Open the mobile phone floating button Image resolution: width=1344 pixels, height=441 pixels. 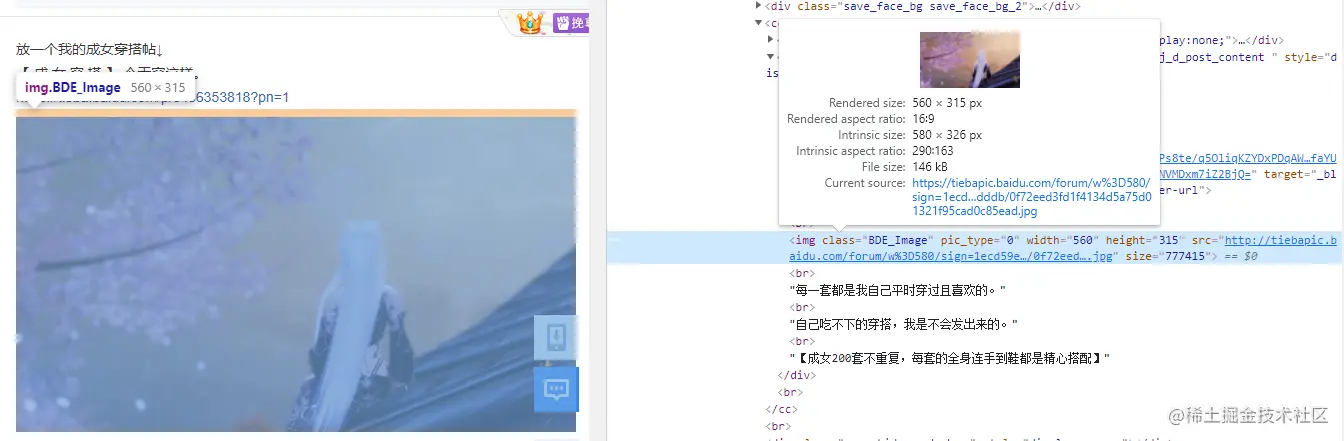[555, 338]
